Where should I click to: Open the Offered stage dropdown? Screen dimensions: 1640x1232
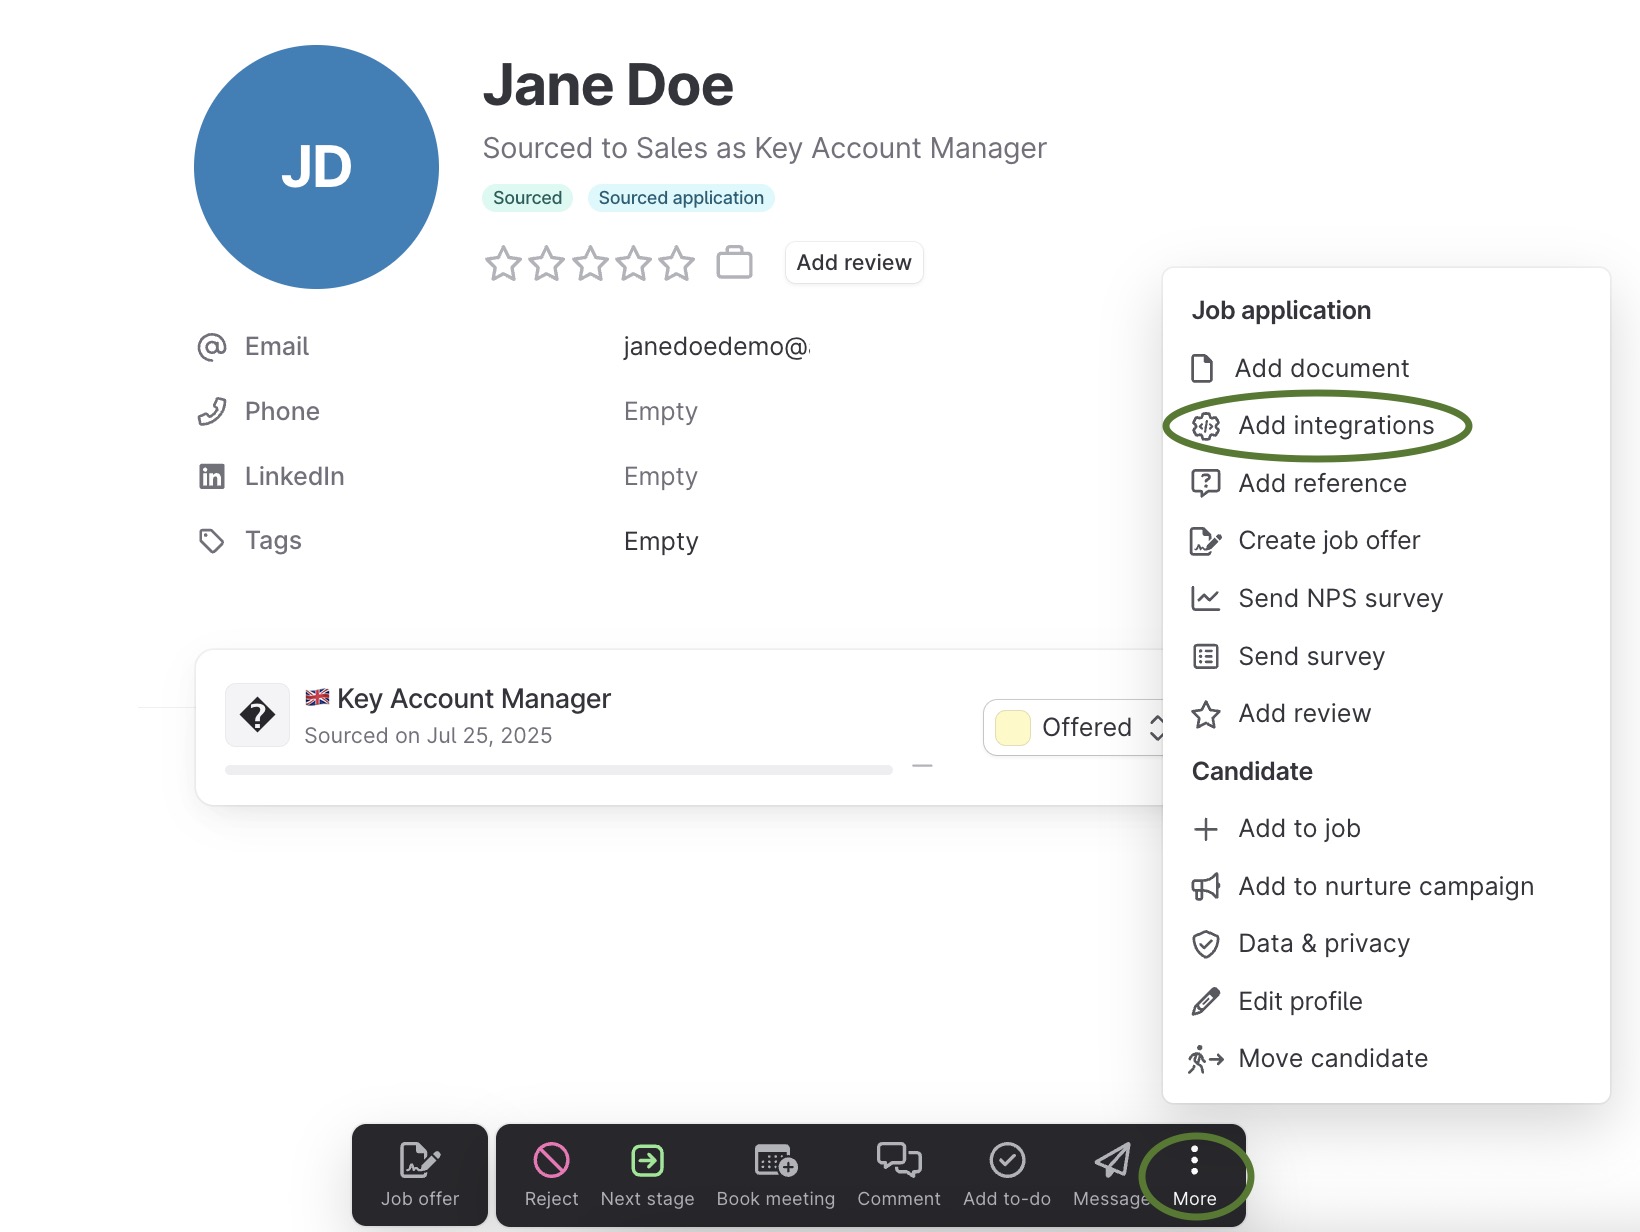pyautogui.click(x=1075, y=727)
